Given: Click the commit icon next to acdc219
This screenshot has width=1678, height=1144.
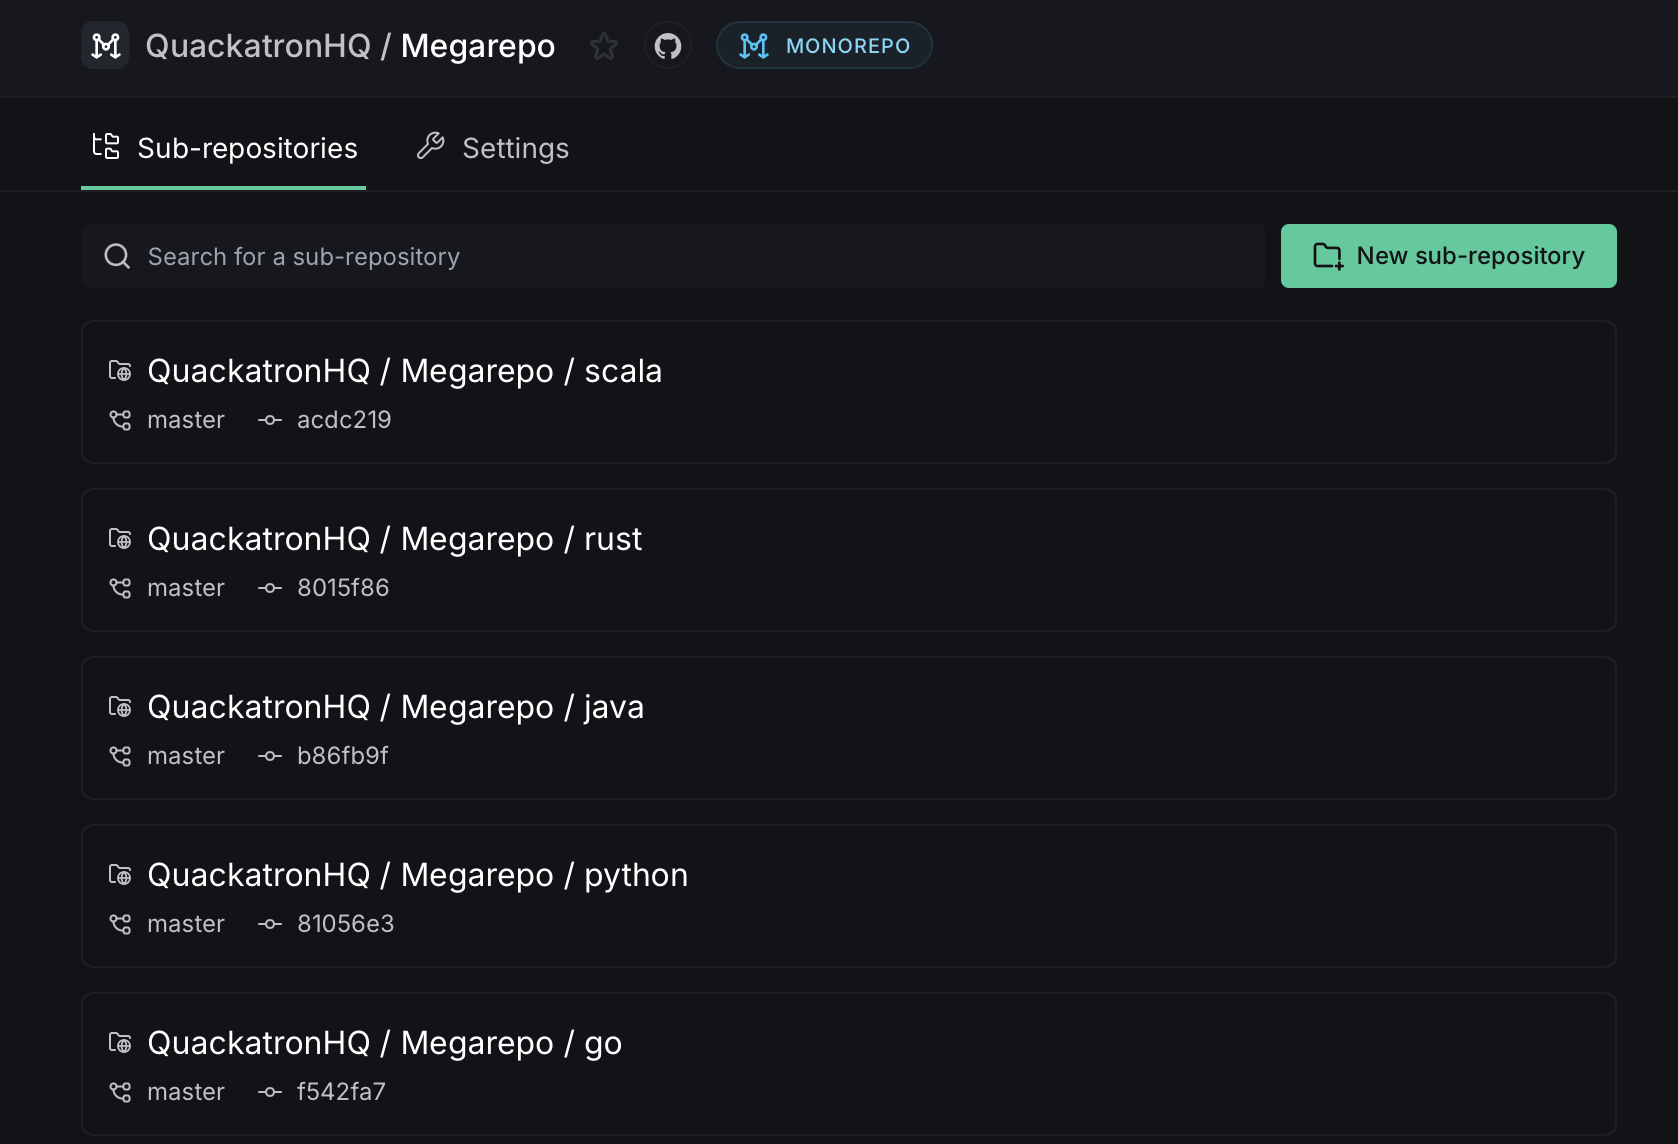Looking at the screenshot, I should click(x=269, y=420).
